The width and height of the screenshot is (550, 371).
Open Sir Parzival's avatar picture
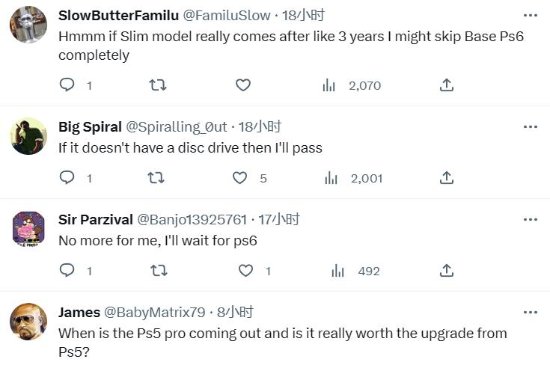[28, 229]
